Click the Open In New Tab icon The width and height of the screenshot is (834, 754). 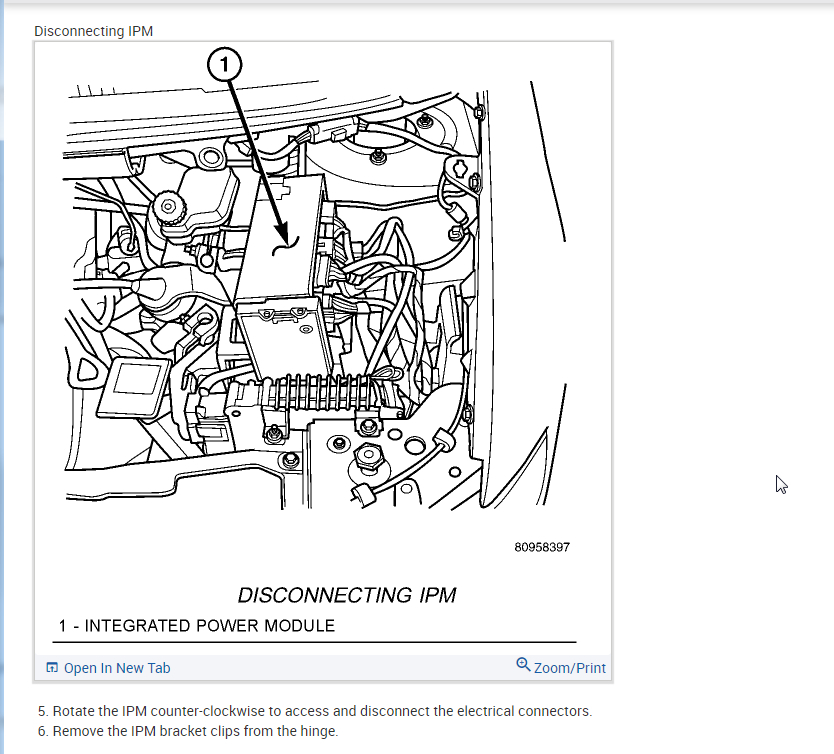coord(52,667)
